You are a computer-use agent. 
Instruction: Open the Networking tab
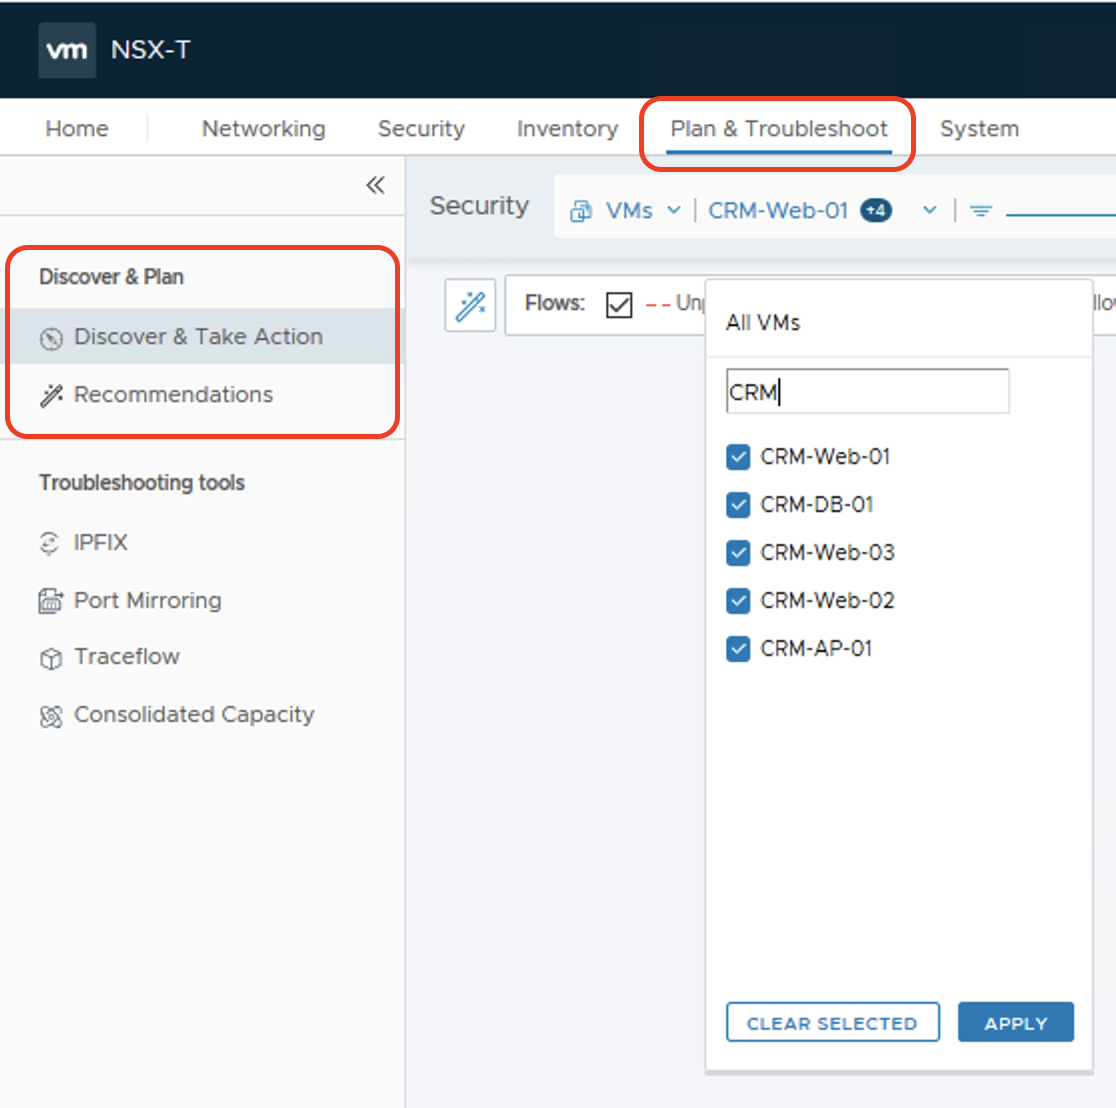[263, 129]
